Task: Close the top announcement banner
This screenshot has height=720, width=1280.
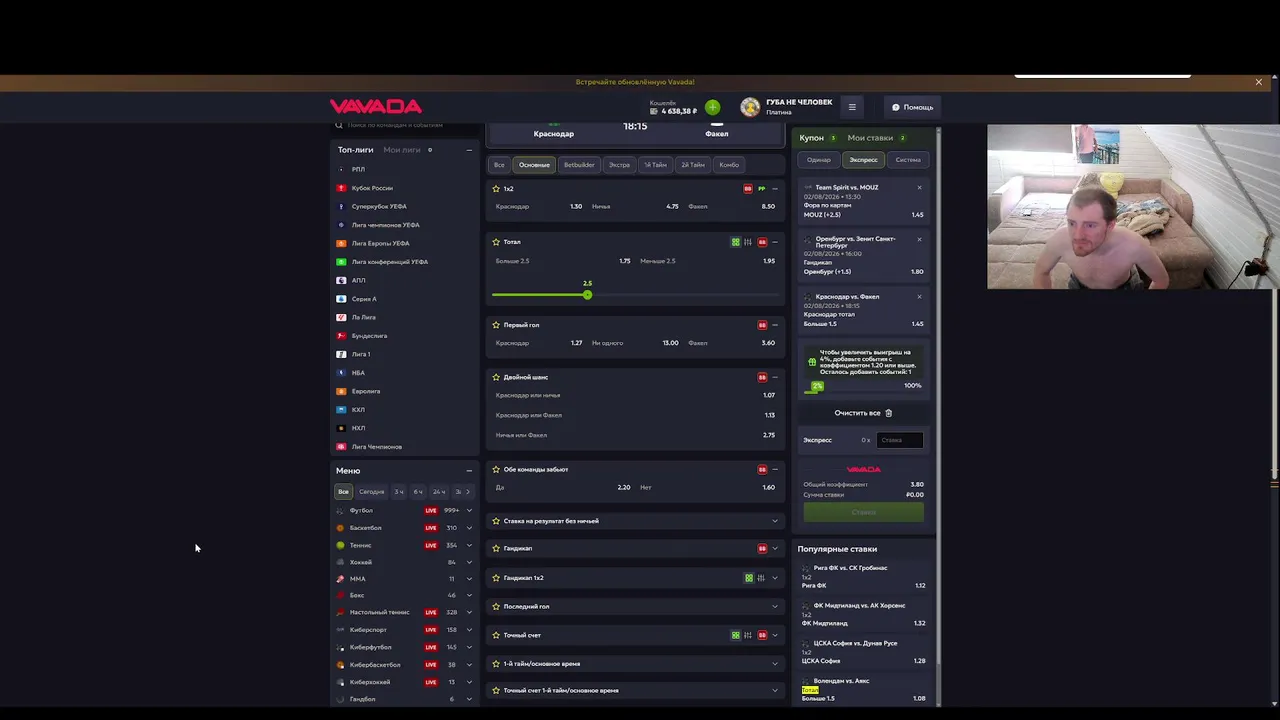Action: [1258, 82]
